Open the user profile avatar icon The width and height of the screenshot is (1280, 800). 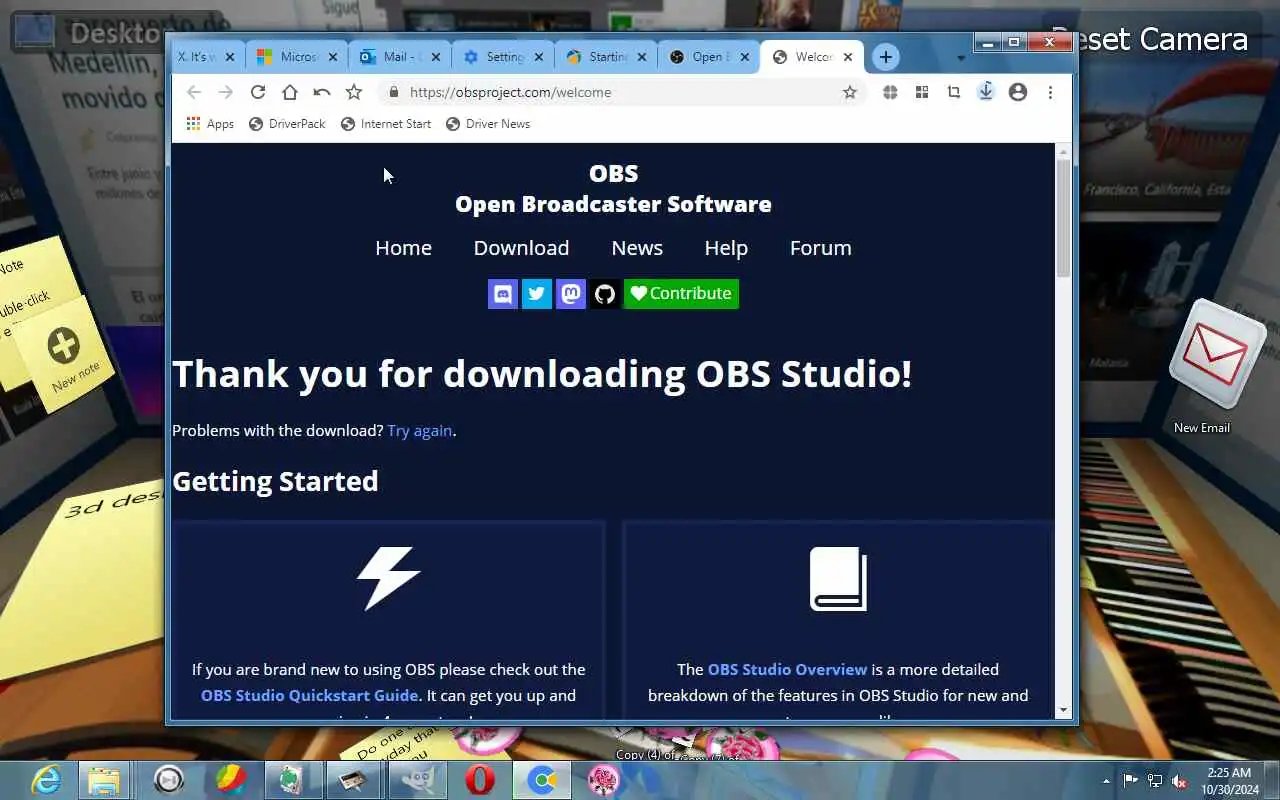tap(1018, 92)
